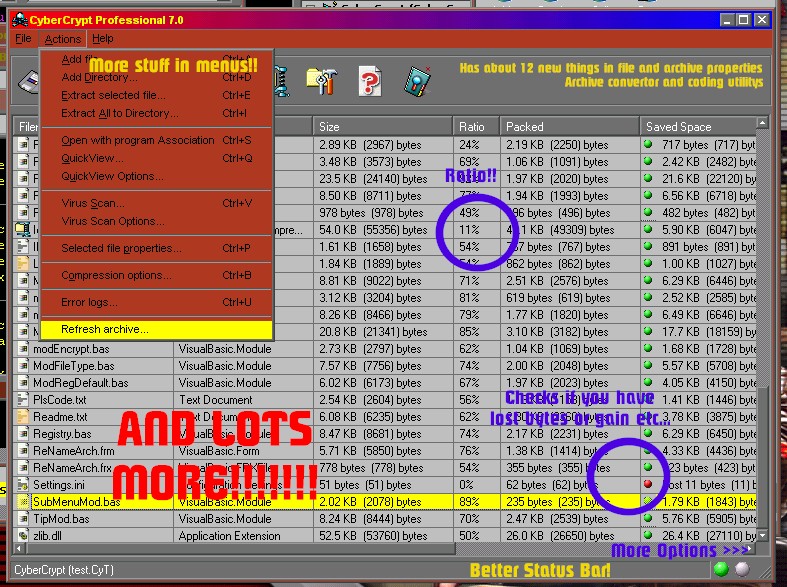Click vertical scrollbar down arrow
The height and width of the screenshot is (587, 787).
[x=762, y=535]
